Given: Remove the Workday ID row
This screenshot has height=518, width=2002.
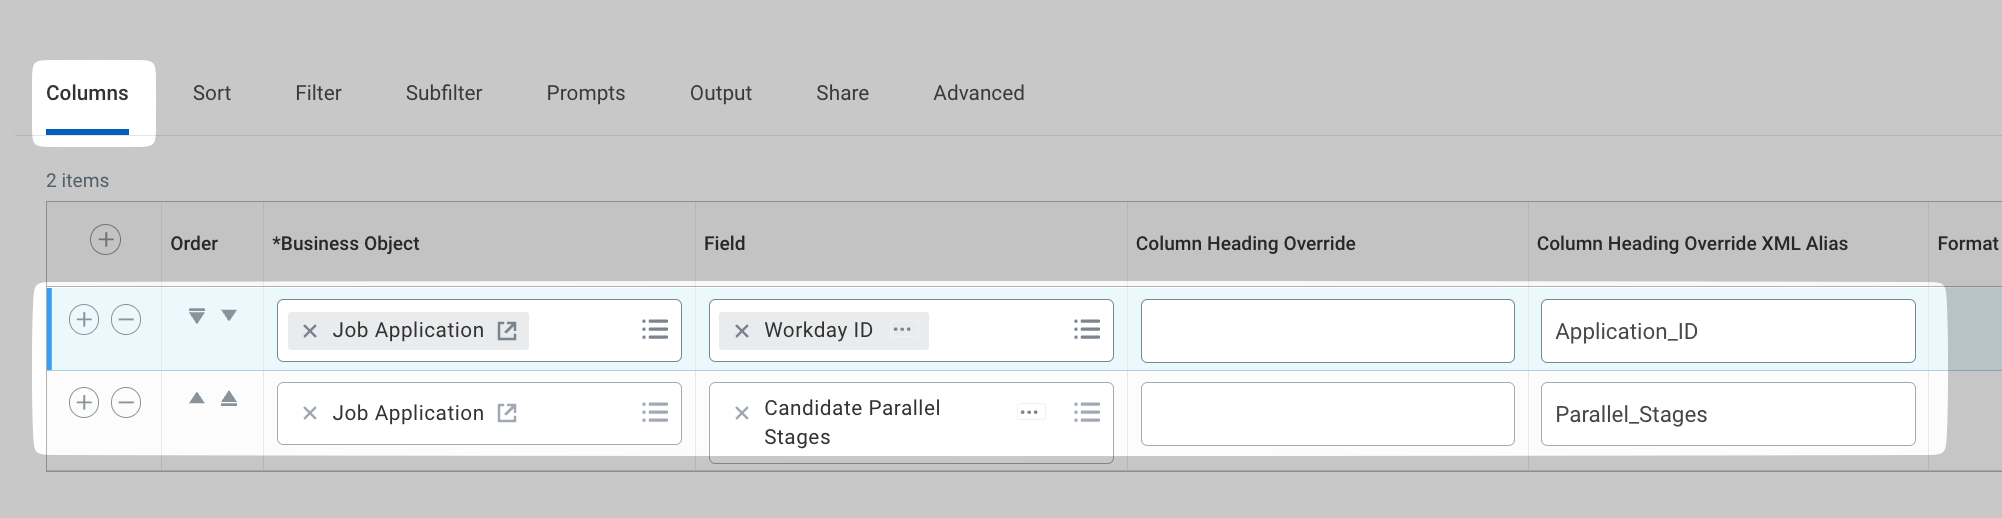Looking at the screenshot, I should [x=126, y=320].
